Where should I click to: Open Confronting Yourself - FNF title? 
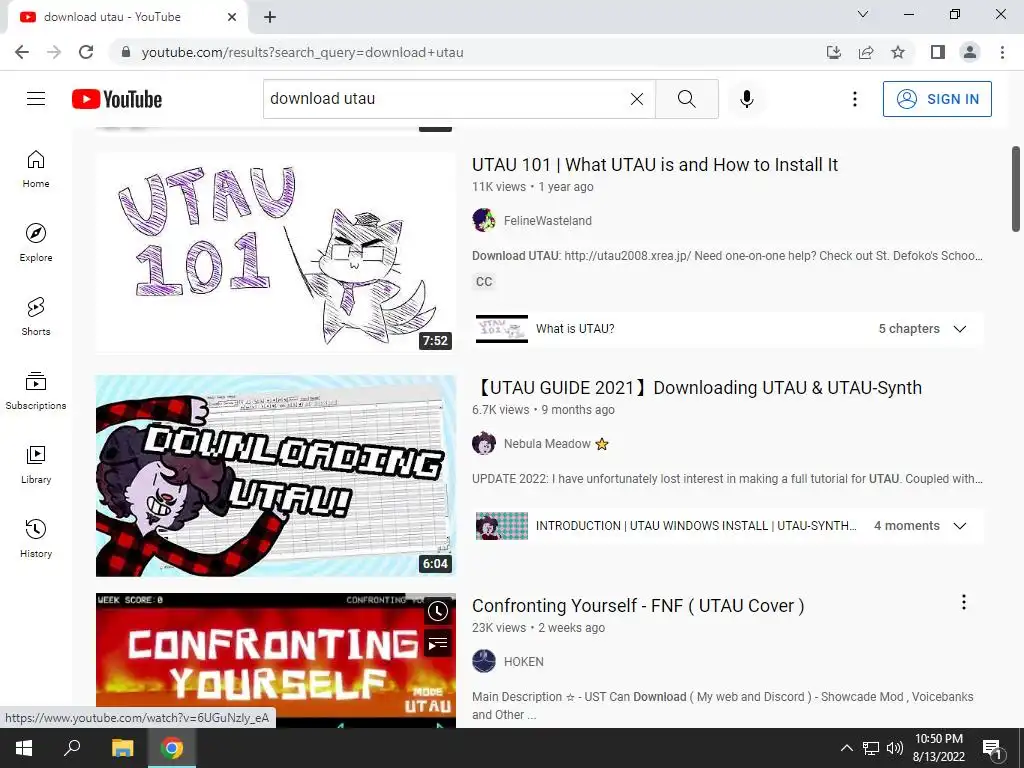pyautogui.click(x=637, y=605)
